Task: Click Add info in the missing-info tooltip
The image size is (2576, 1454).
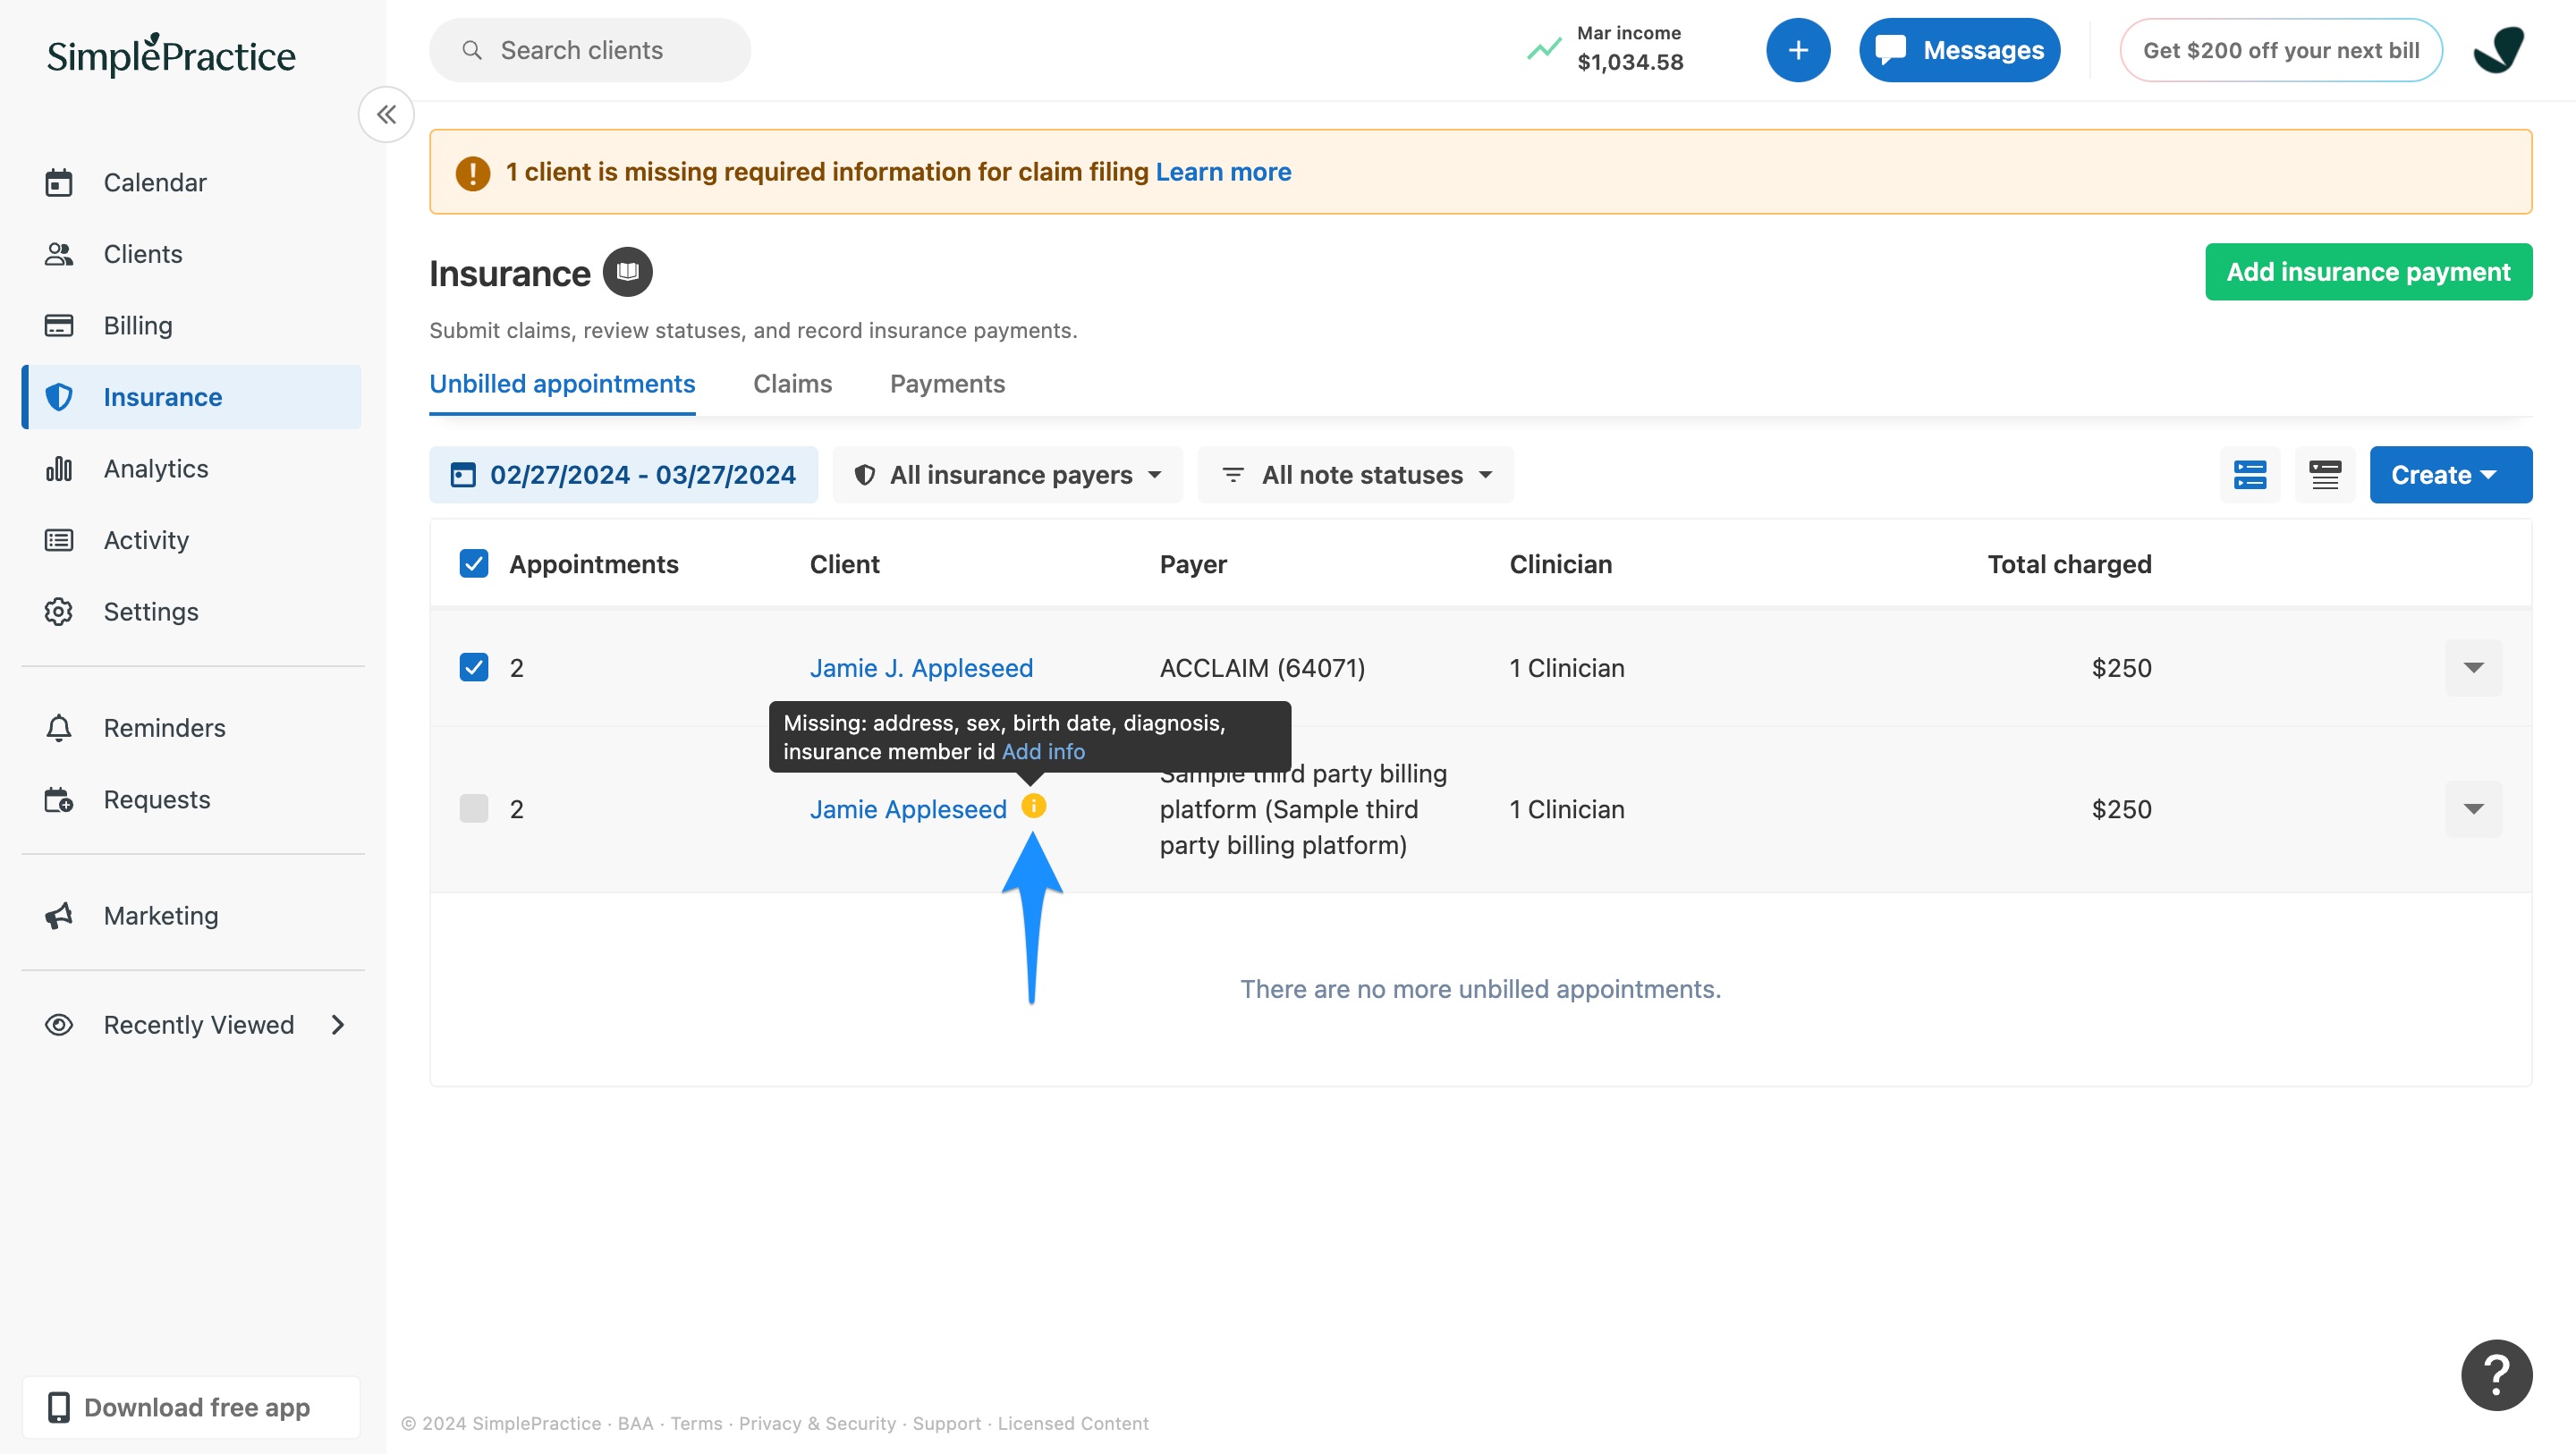Action: pyautogui.click(x=1043, y=752)
